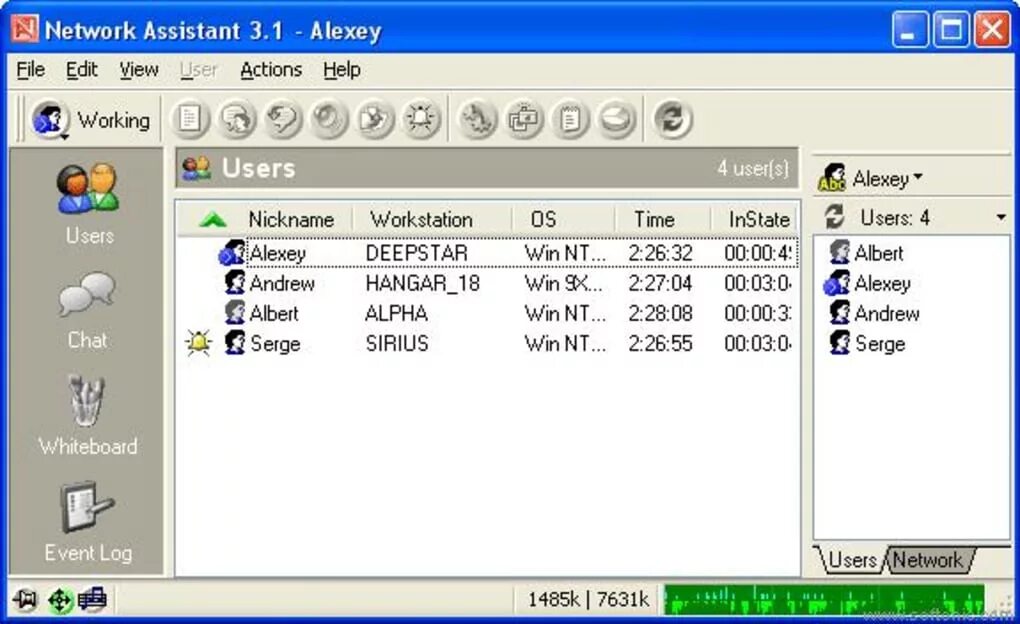Sort list by Workstation column header
This screenshot has width=1020, height=624.
click(x=422, y=219)
